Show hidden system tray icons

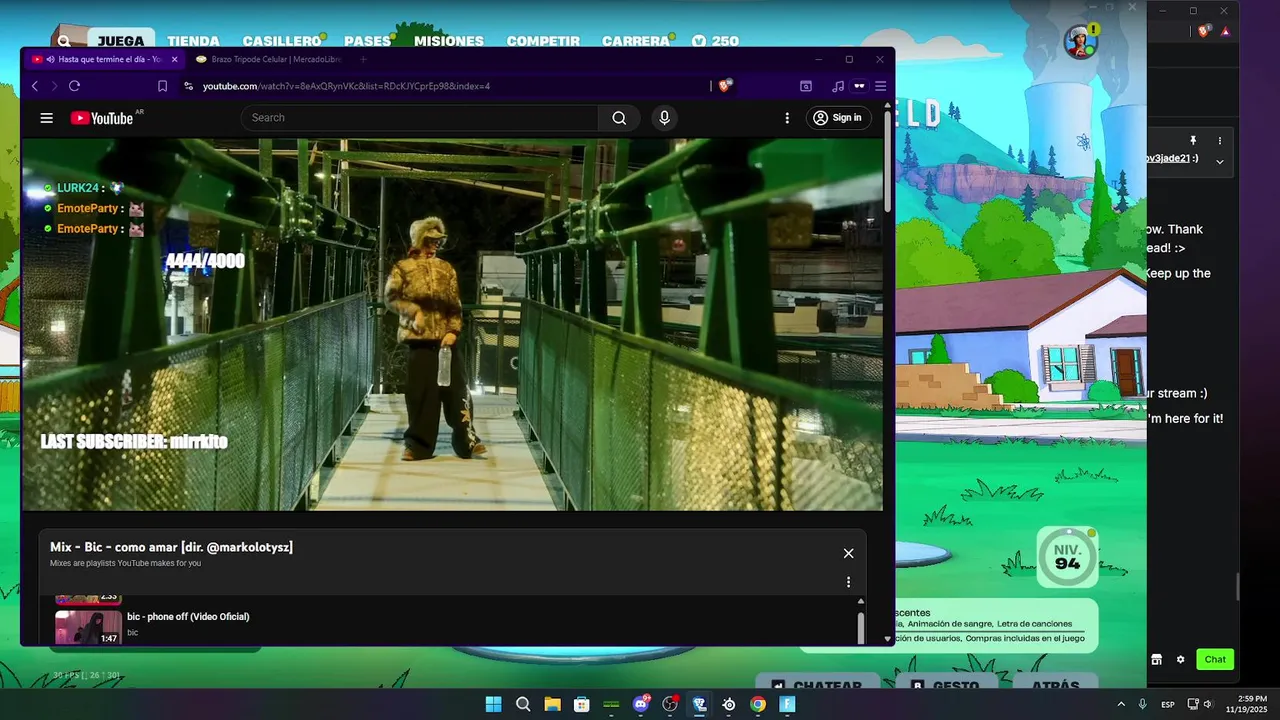click(1121, 704)
